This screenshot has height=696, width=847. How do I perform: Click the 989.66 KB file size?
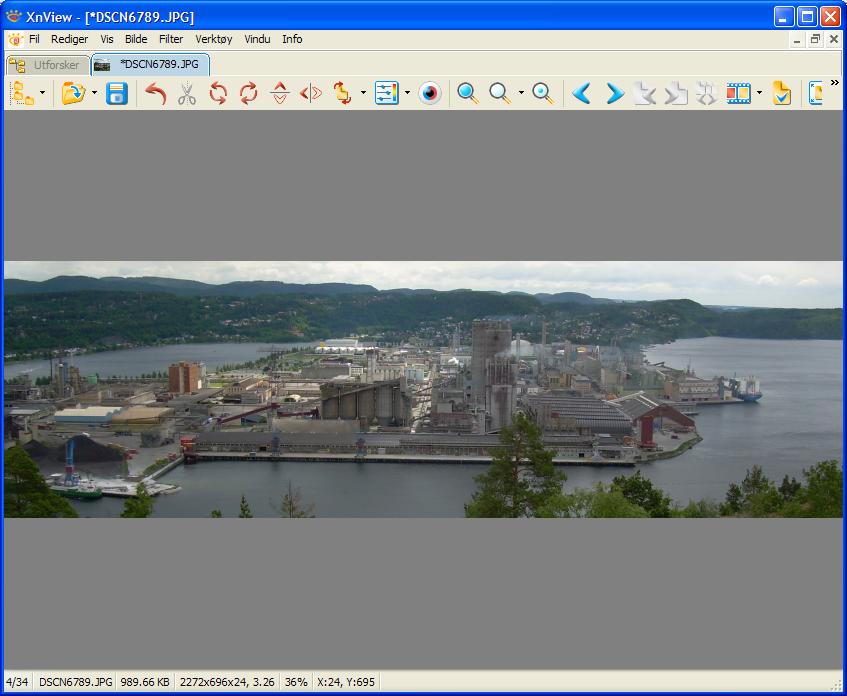145,682
